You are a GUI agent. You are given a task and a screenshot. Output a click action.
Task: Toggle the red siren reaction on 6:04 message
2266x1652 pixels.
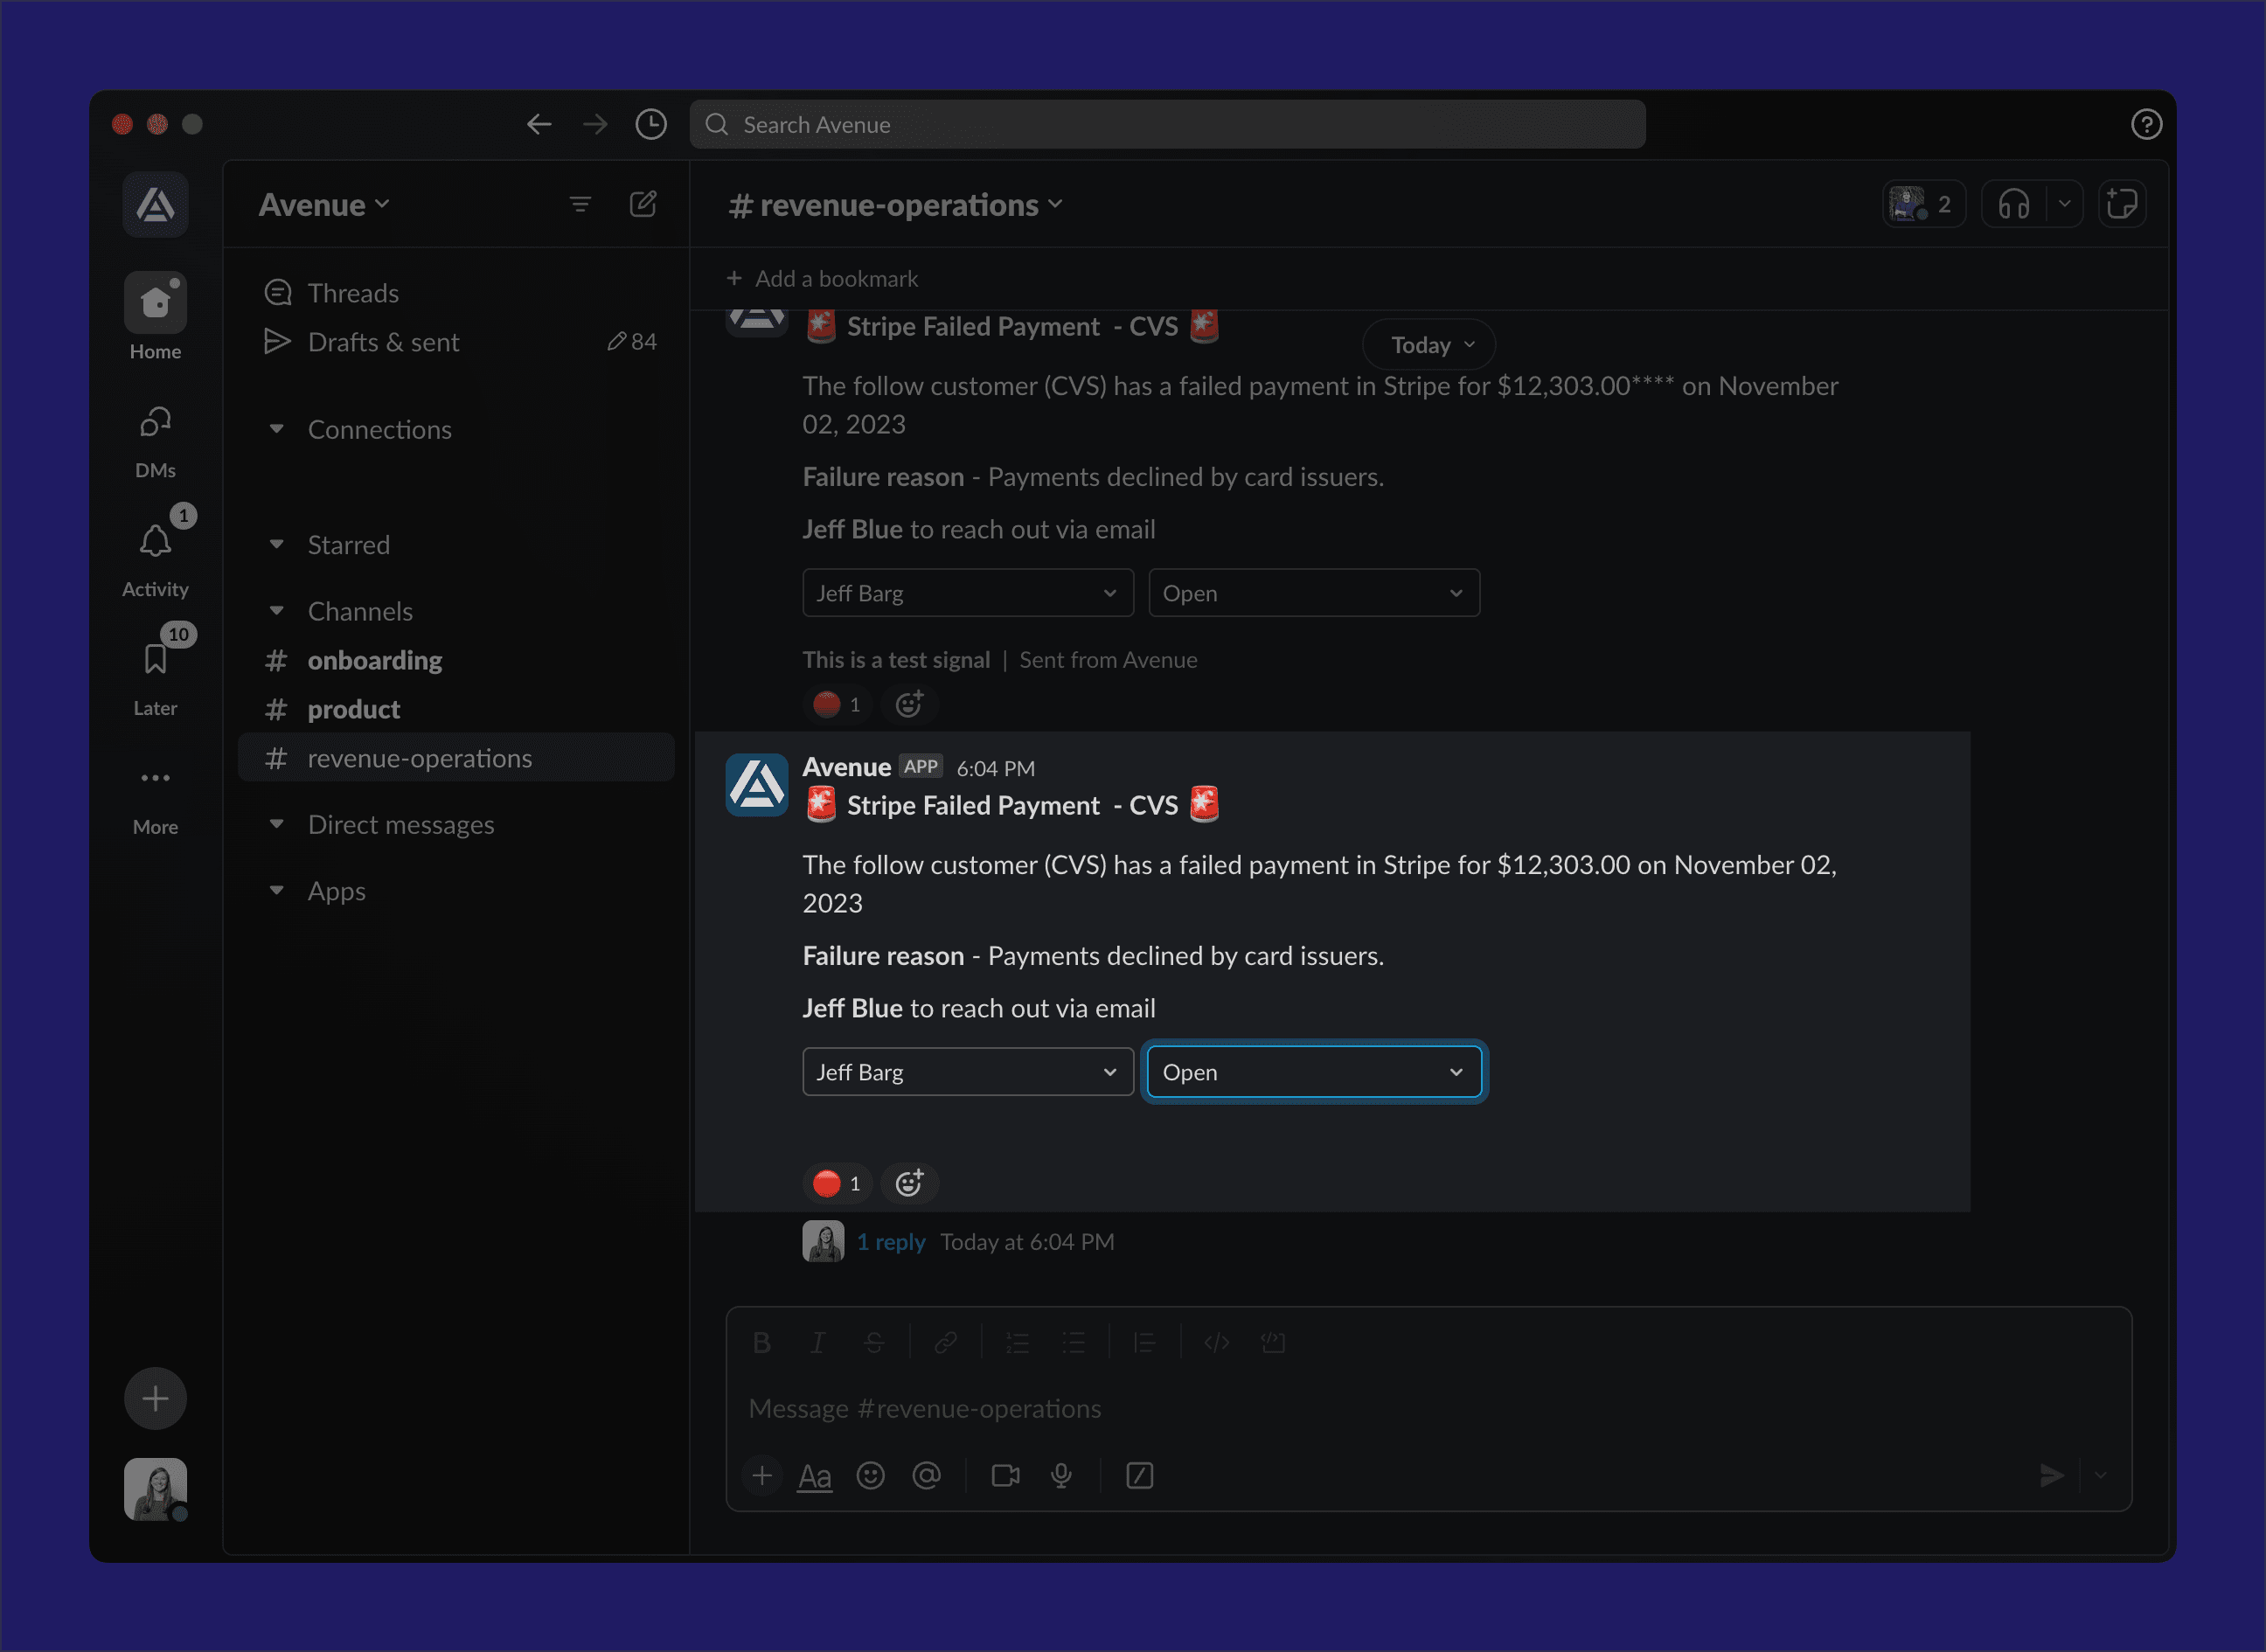click(x=837, y=1183)
